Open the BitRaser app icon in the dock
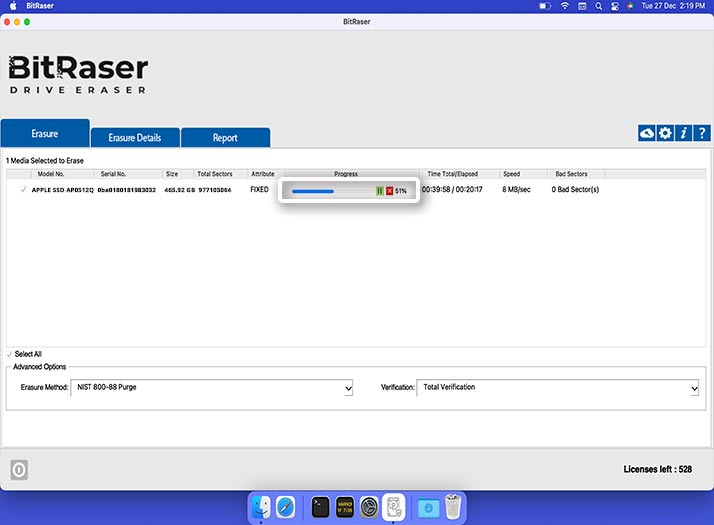The height and width of the screenshot is (525, 714). 393,507
